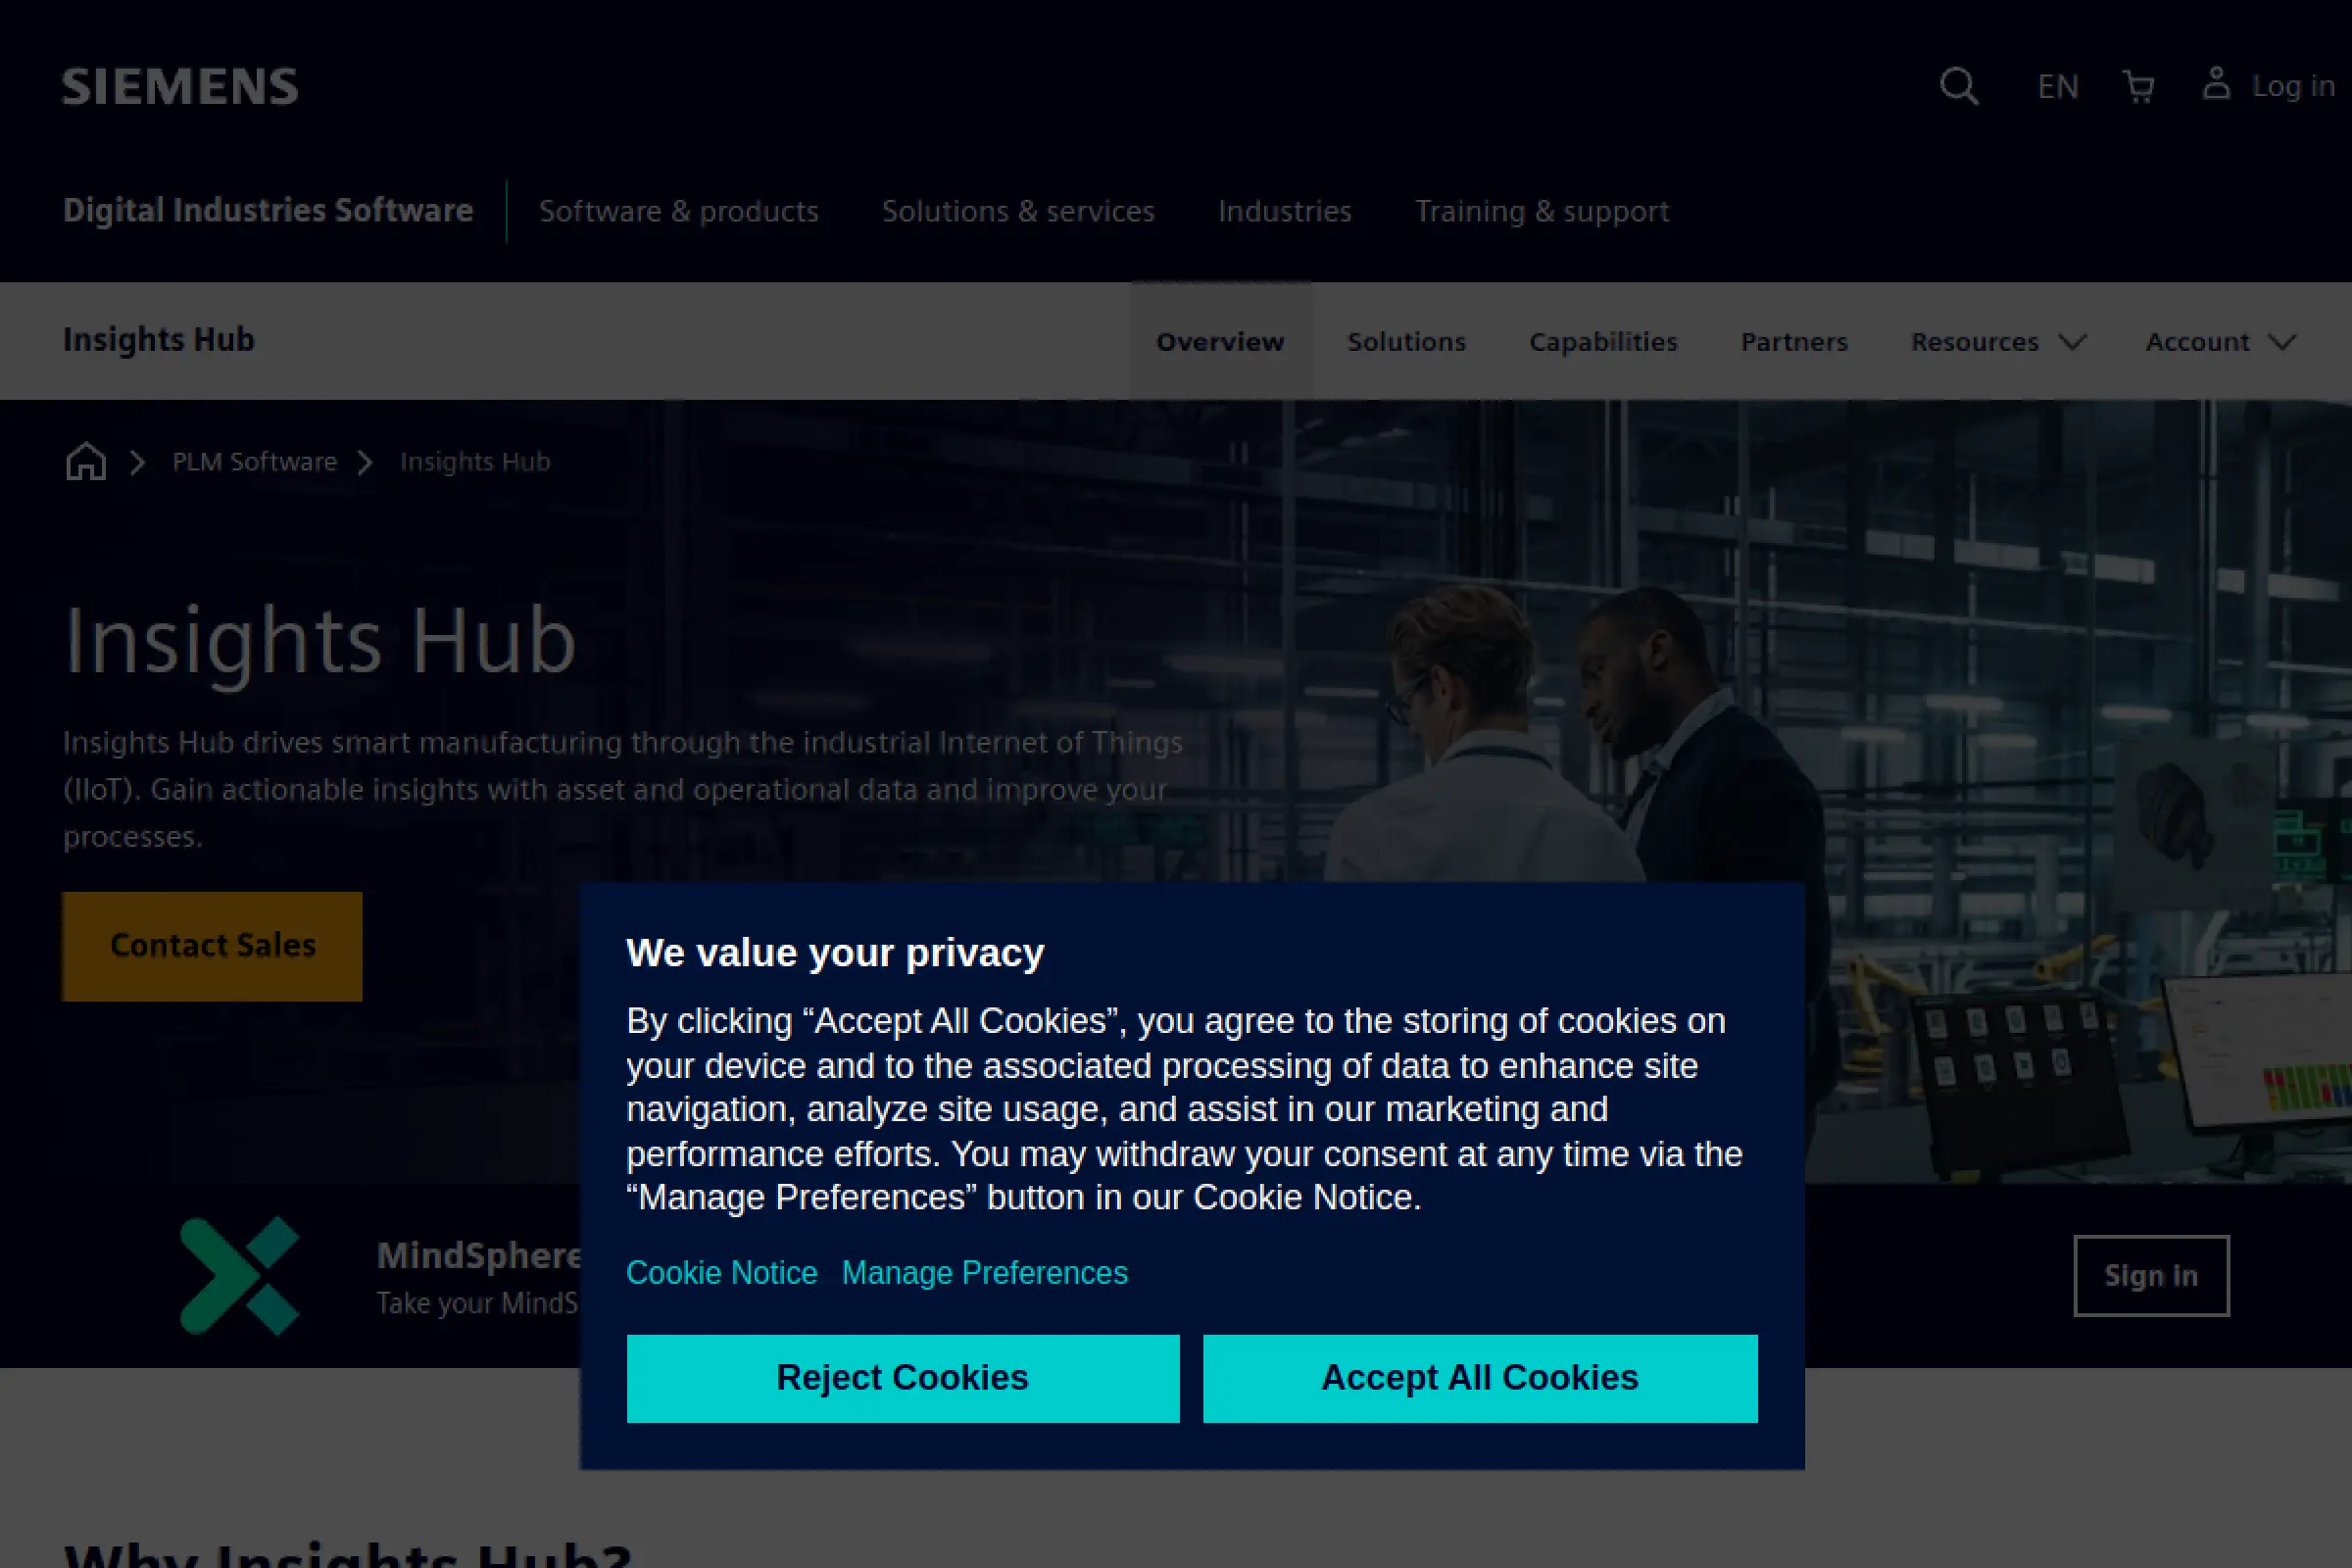Expand the Resources dropdown chevron
The height and width of the screenshot is (1568, 2352).
pyautogui.click(x=2073, y=342)
